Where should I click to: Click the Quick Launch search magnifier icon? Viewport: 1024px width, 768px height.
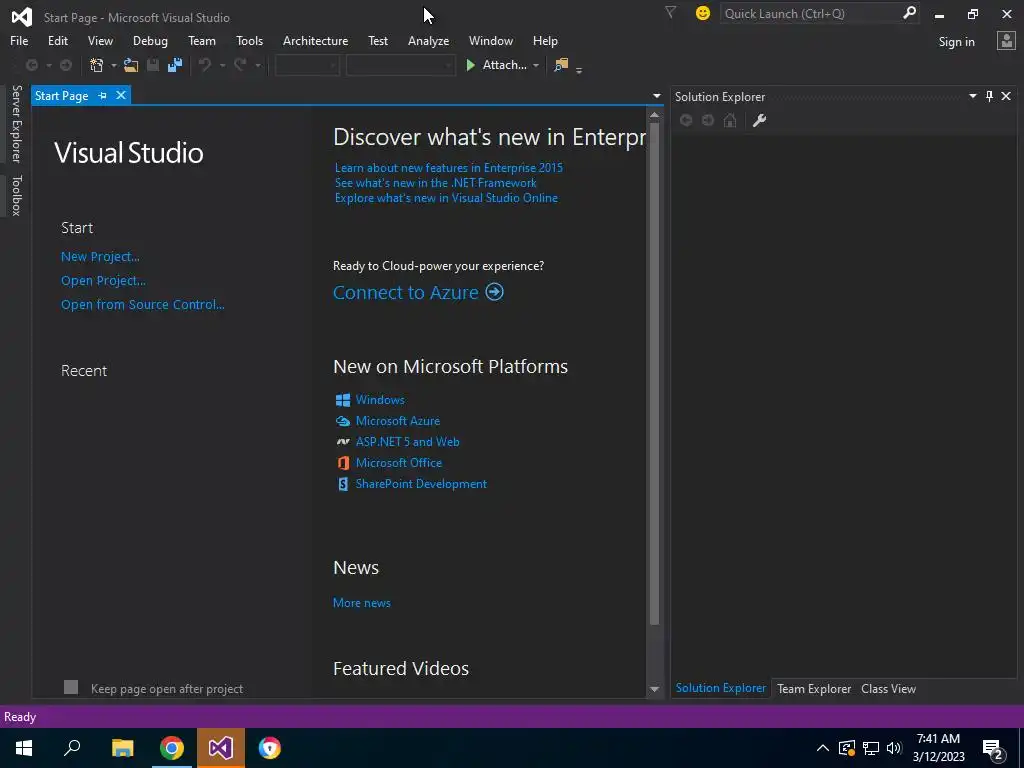[x=909, y=12]
